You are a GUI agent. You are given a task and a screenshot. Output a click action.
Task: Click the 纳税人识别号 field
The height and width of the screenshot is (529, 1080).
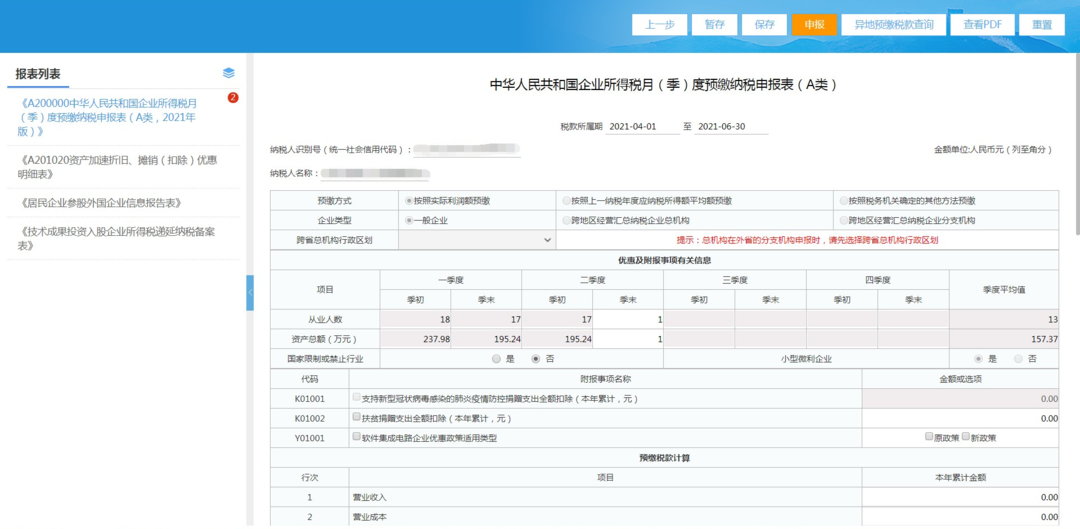(x=467, y=149)
